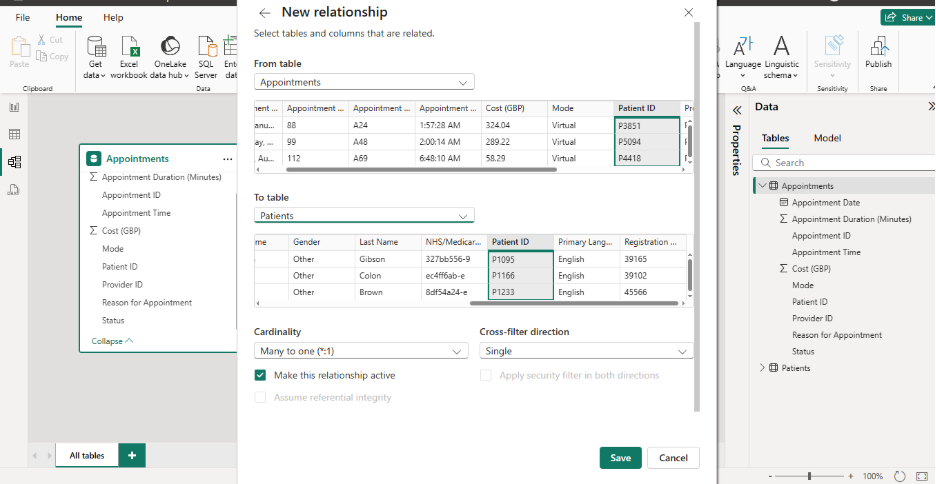Switch to the Model tab in Data pane
Viewport: 936px width, 484px height.
[827, 138]
